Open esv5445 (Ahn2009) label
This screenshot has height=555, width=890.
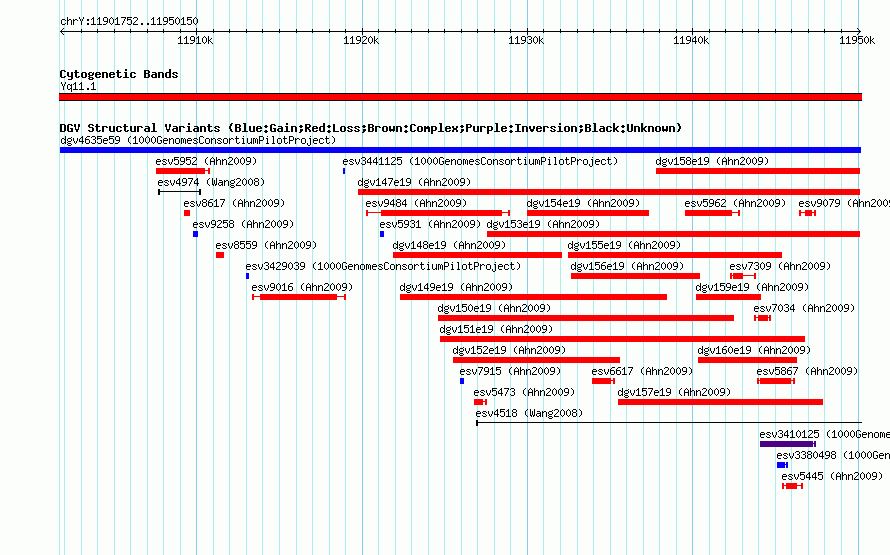pyautogui.click(x=832, y=476)
